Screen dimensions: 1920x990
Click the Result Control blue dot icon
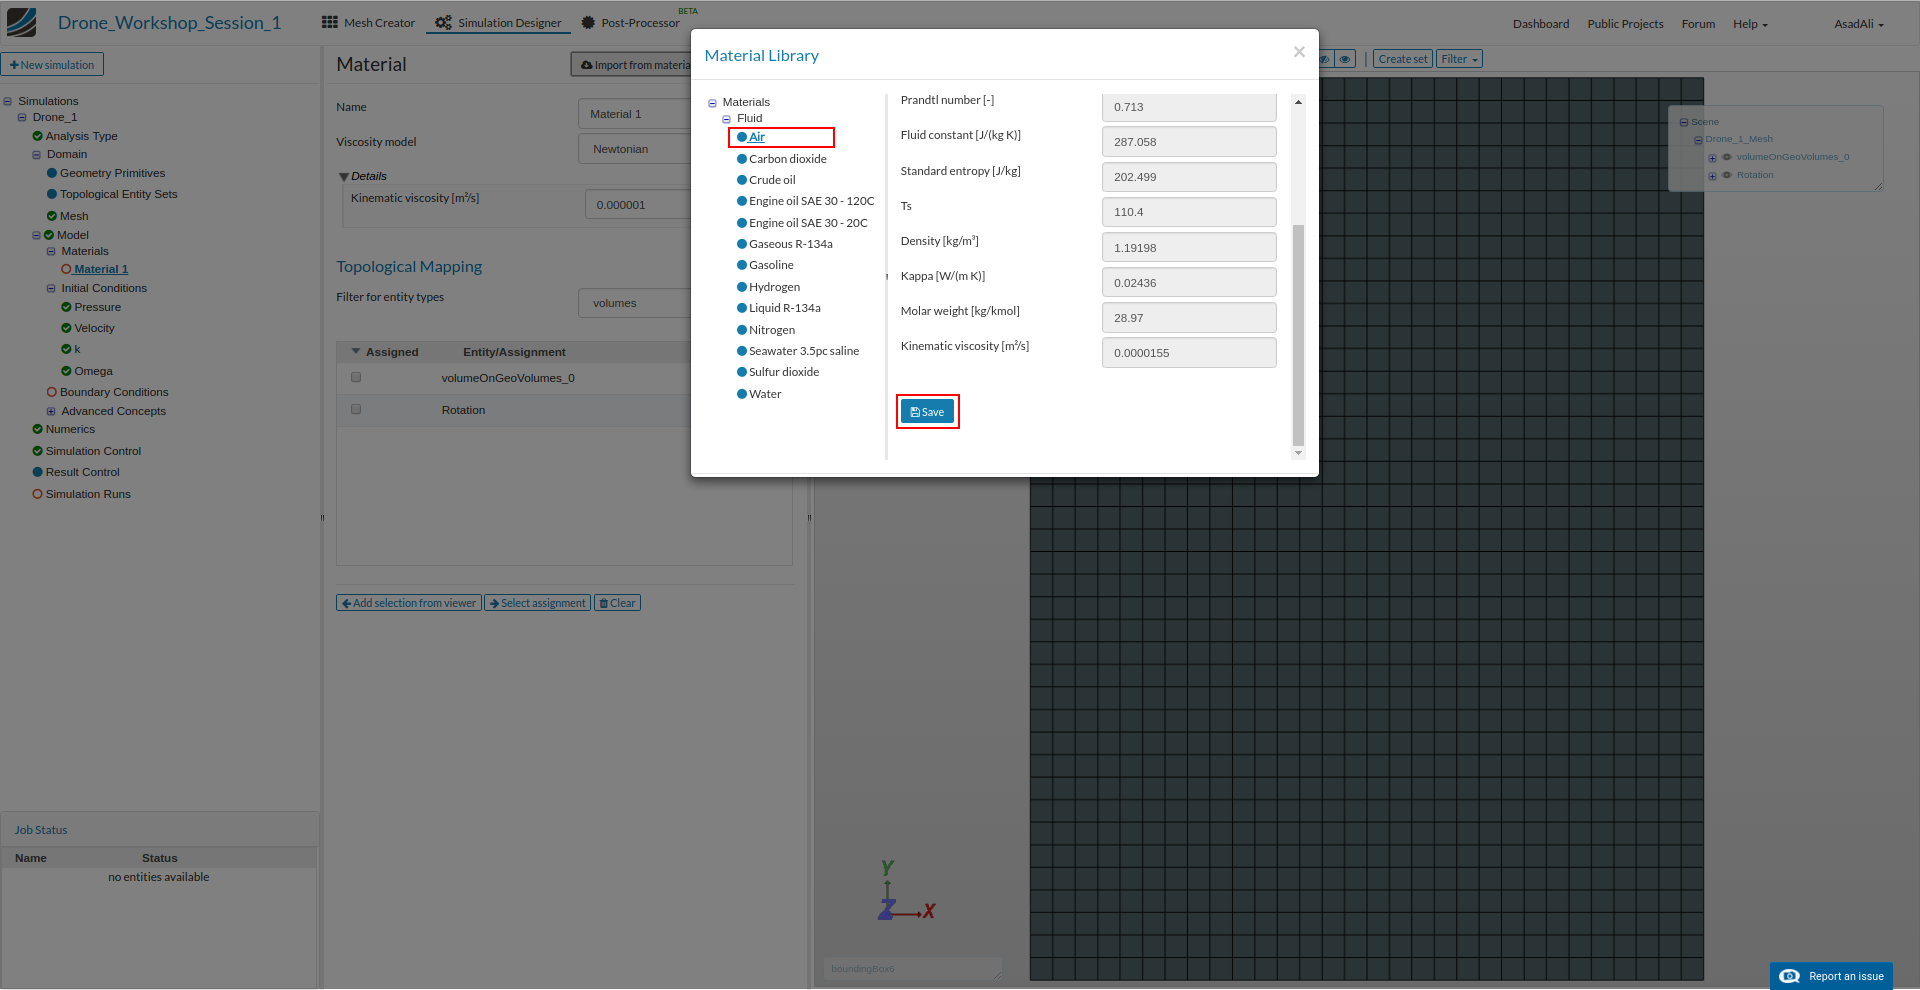38,472
